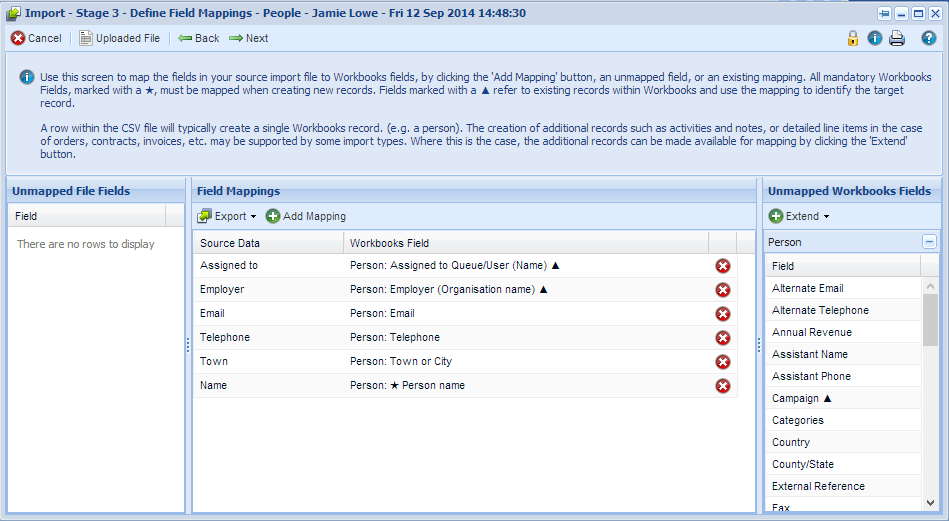Screen dimensions: 949x521
Task: Collapse the Person section with minus icon
Action: tap(929, 242)
